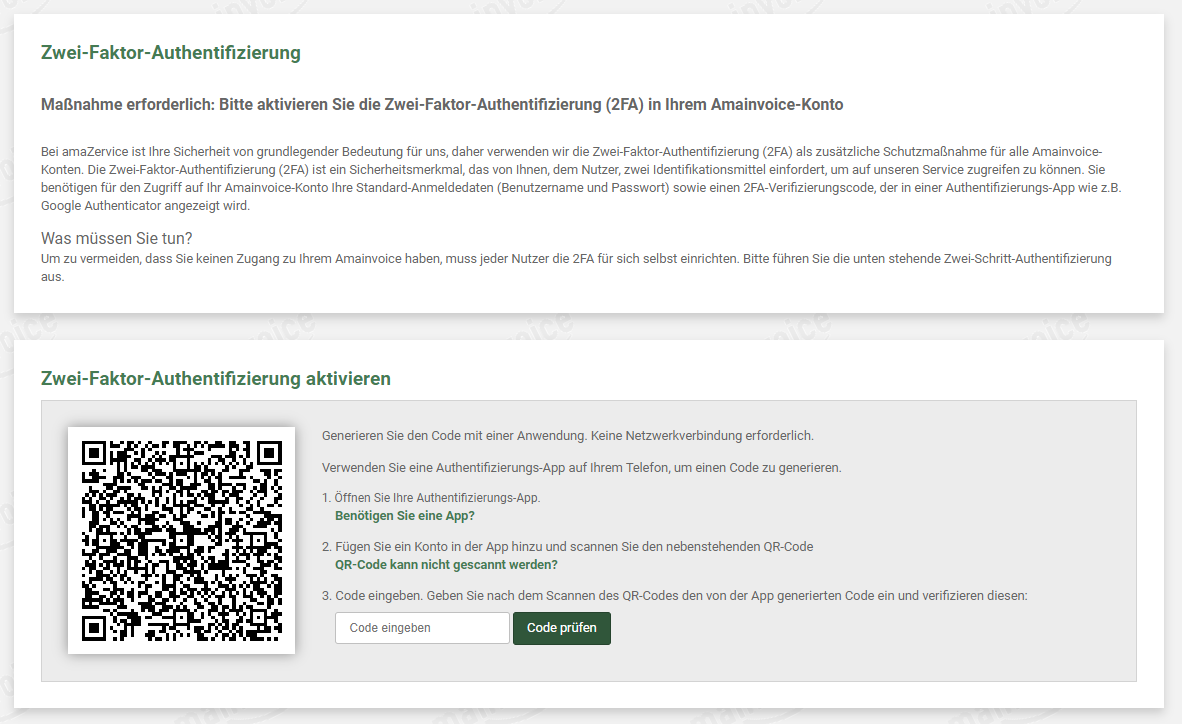1182x724 pixels.
Task: Click step 3 'Code eingeben' instruction text
Action: [675, 596]
